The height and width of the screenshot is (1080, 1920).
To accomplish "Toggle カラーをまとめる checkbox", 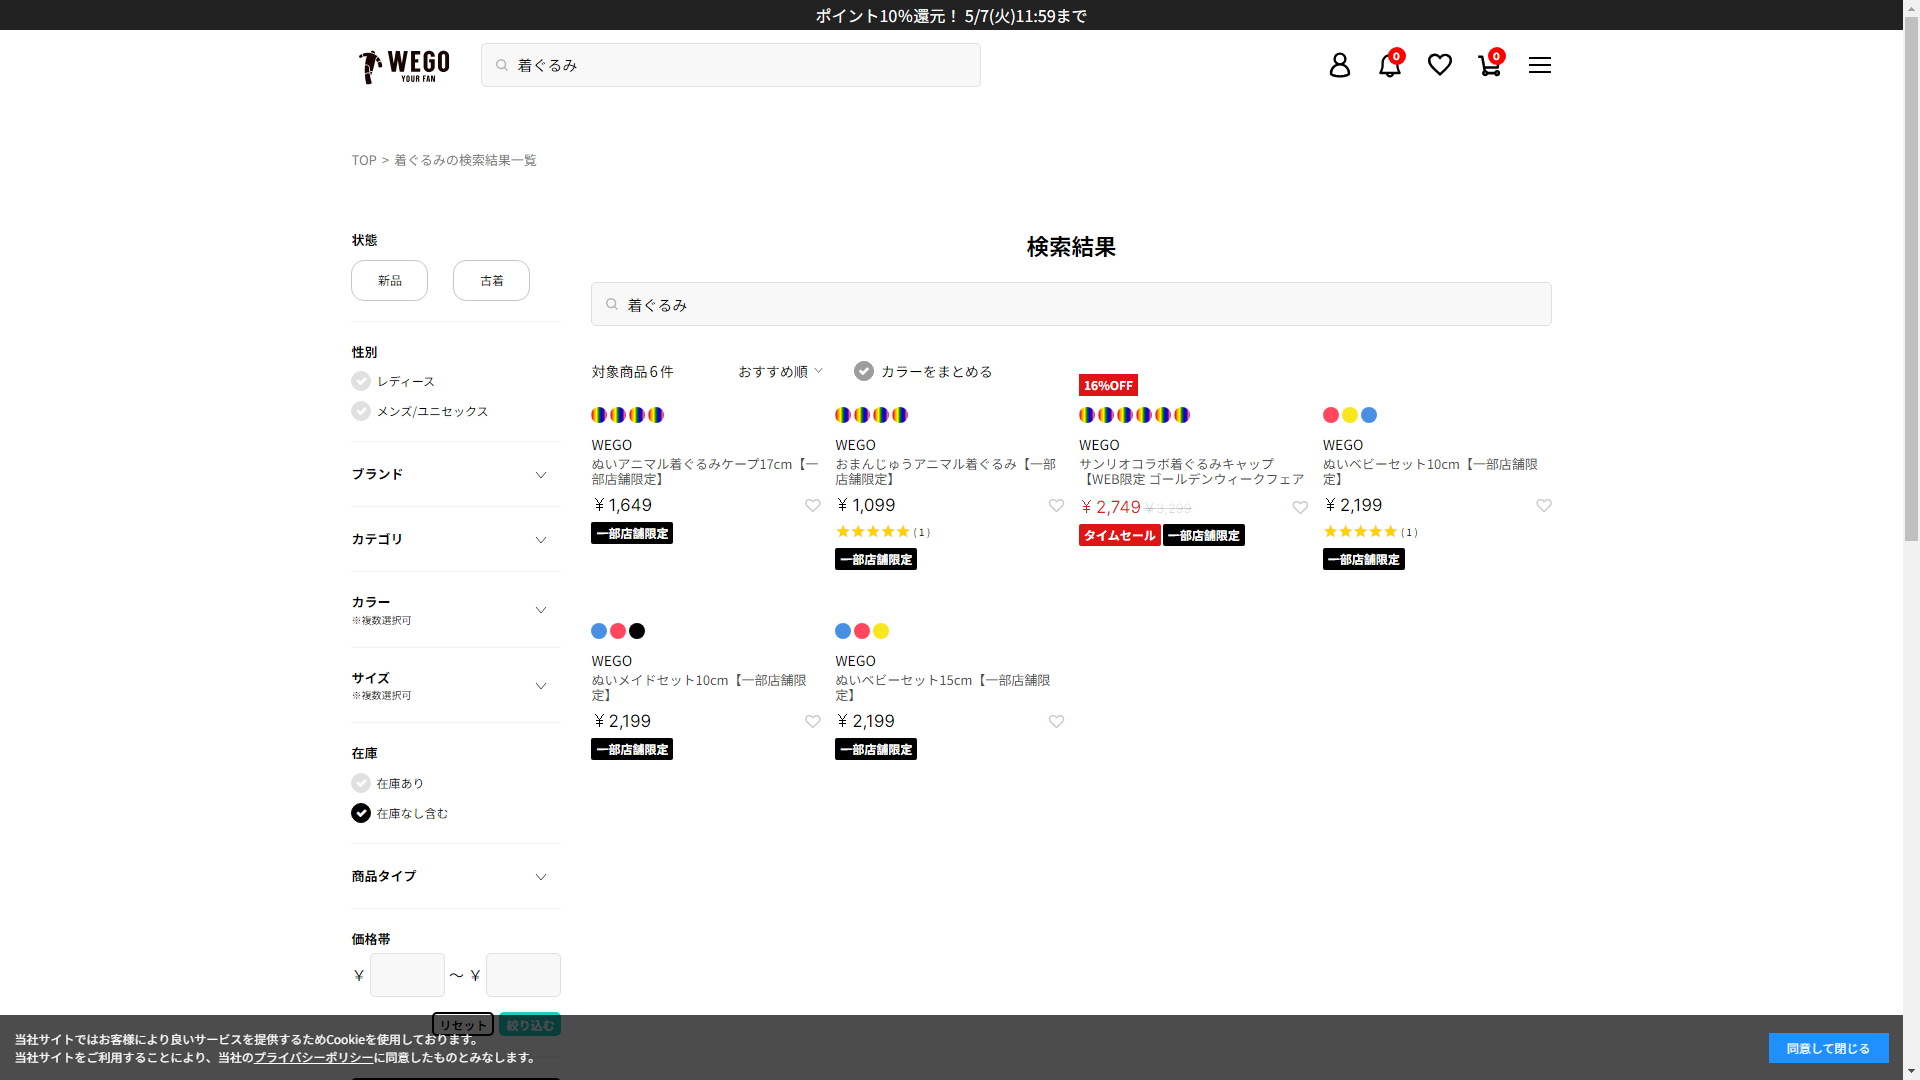I will pos(864,371).
